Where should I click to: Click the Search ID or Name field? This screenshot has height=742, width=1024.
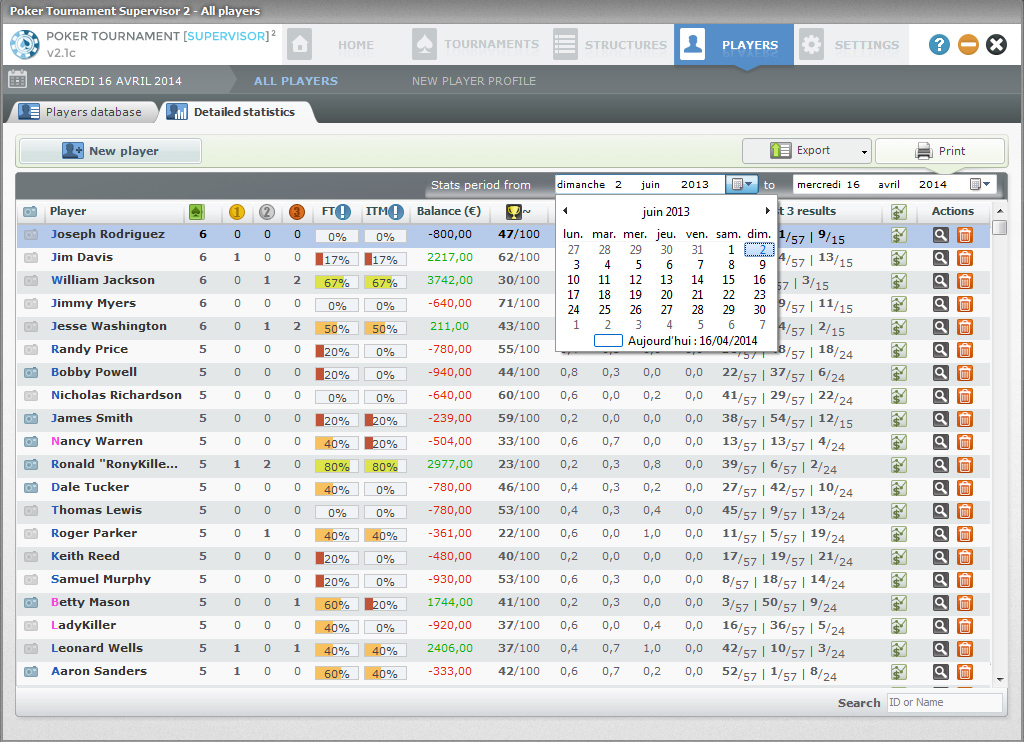944,703
